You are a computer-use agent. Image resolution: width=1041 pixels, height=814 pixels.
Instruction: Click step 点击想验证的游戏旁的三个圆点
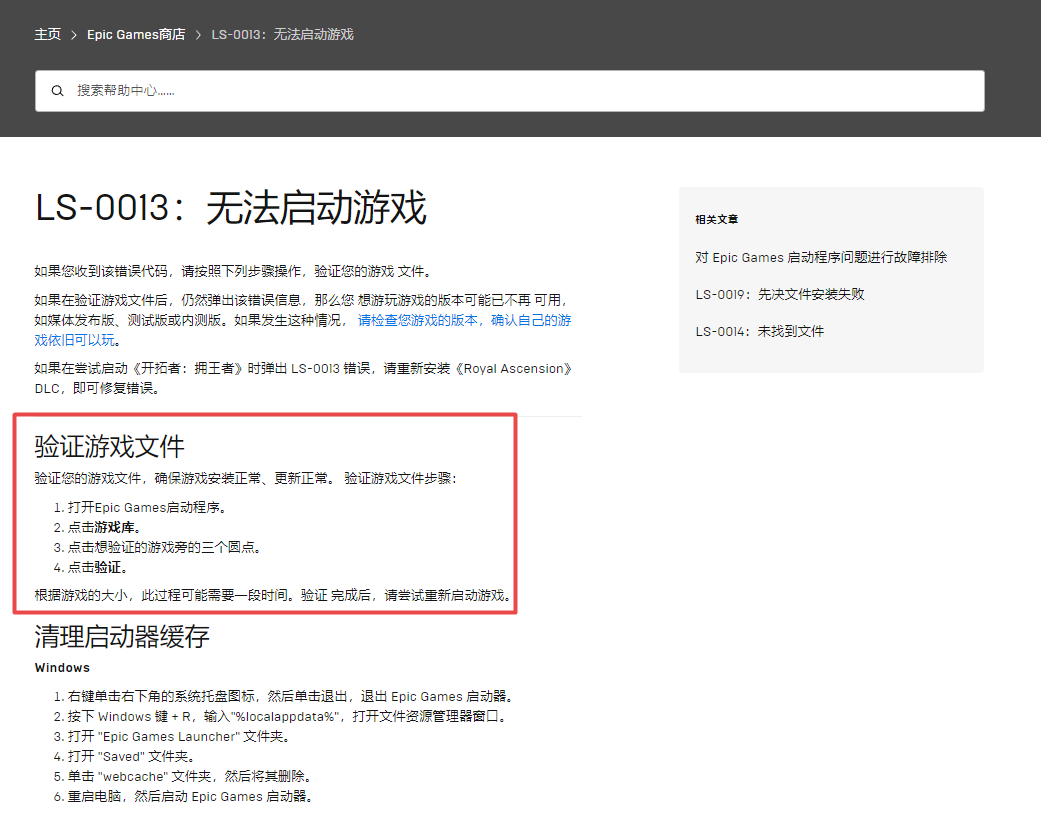coord(165,547)
